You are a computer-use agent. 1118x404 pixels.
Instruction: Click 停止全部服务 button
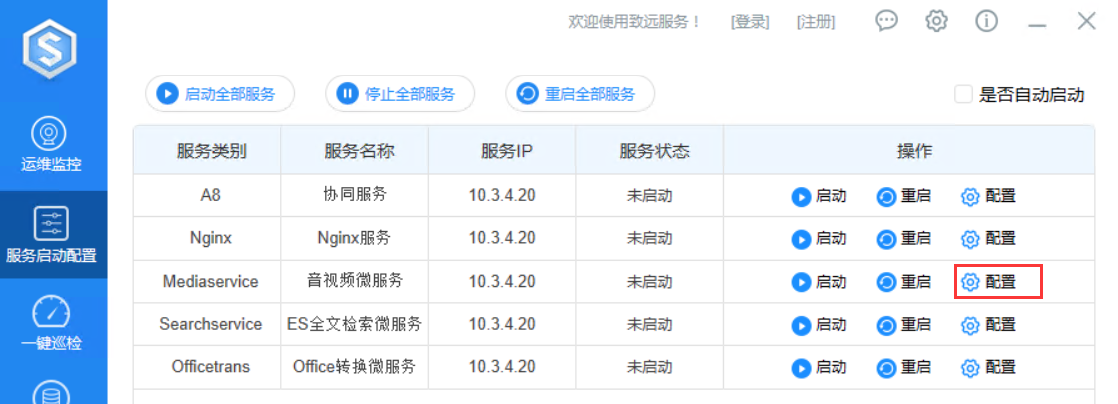click(400, 94)
